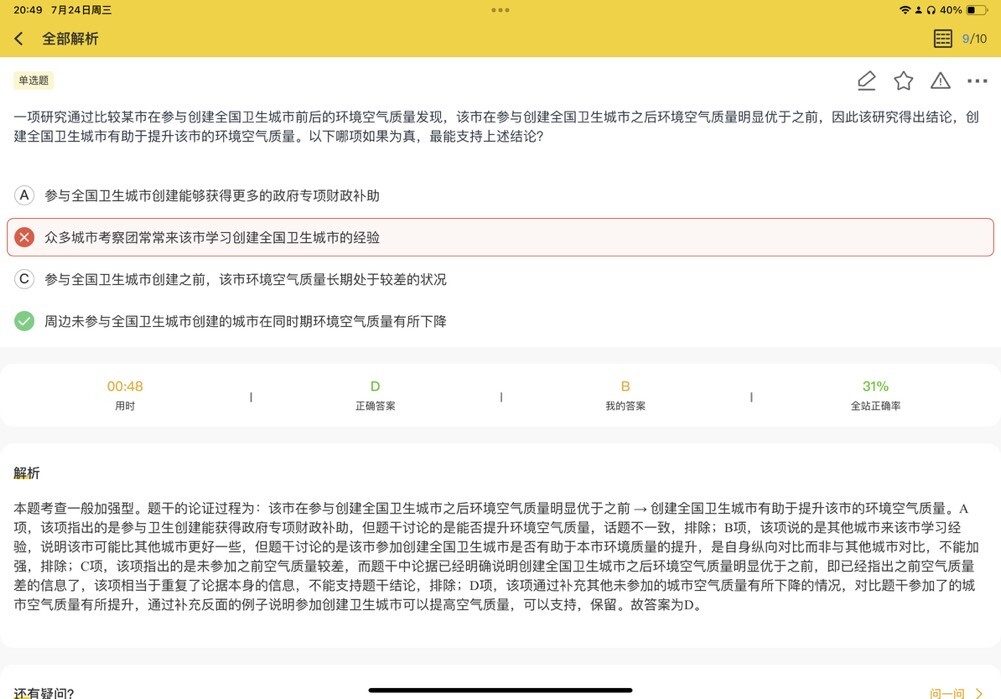Tap the 9/10 question counter
Viewport: 1001px width, 699px height.
[974, 39]
